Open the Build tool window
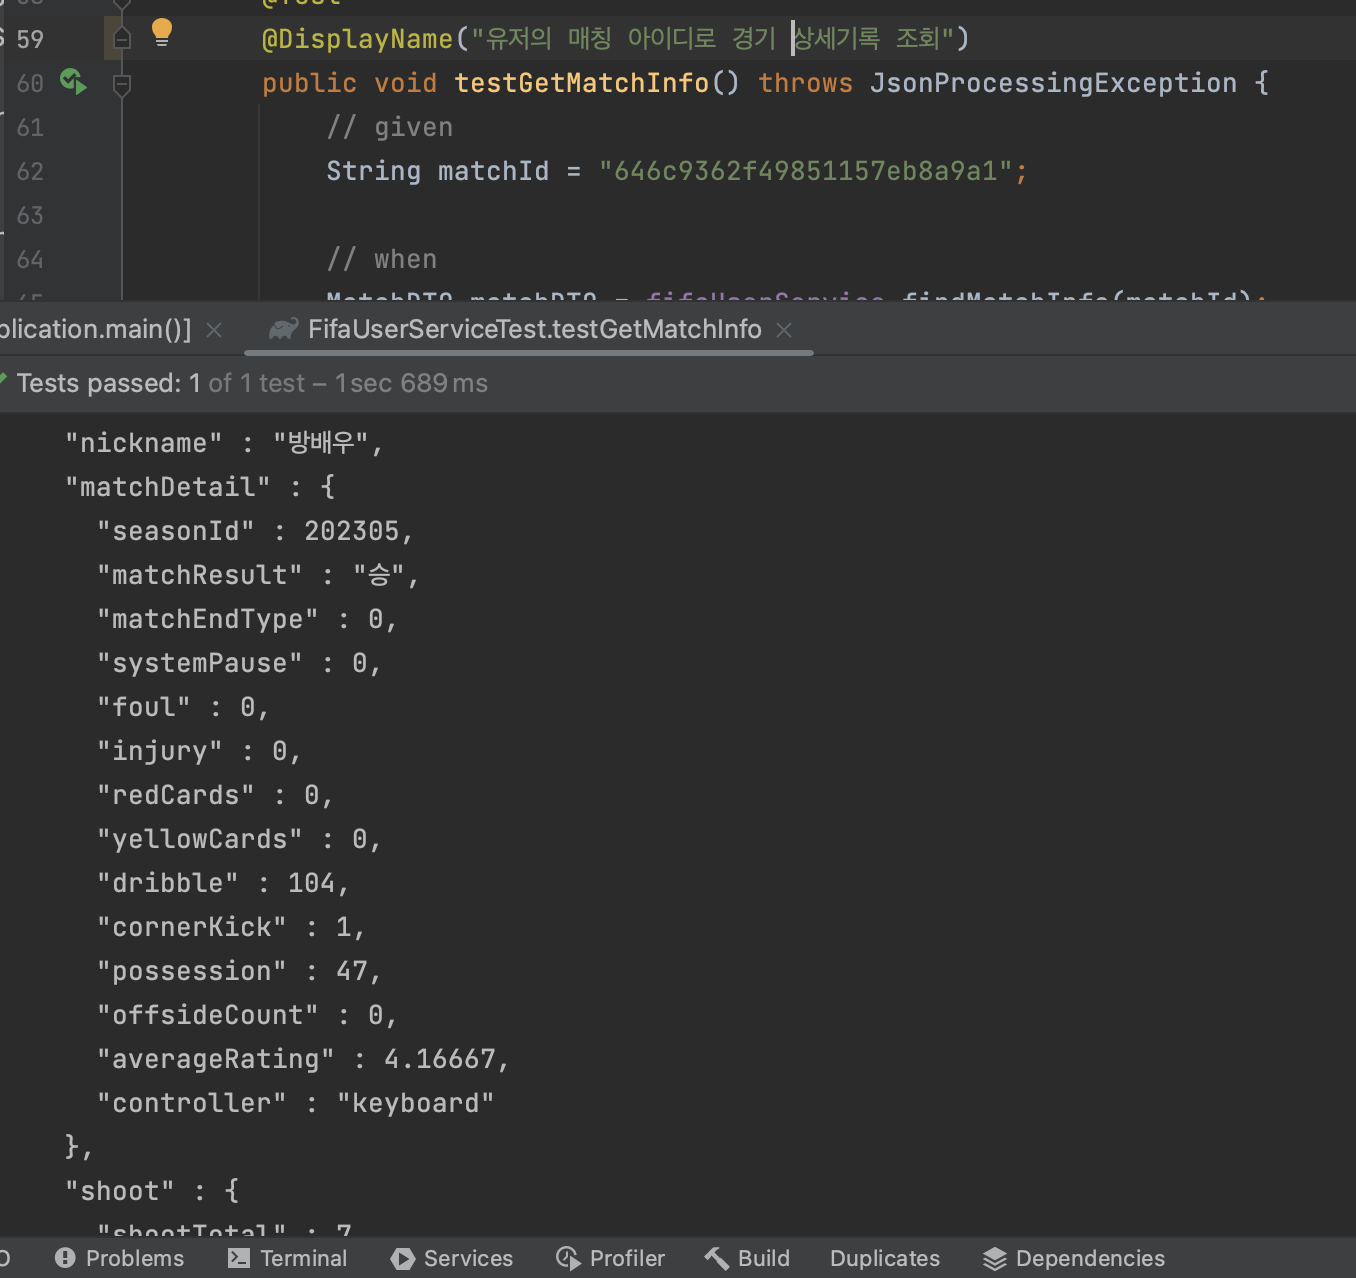 pyautogui.click(x=747, y=1258)
